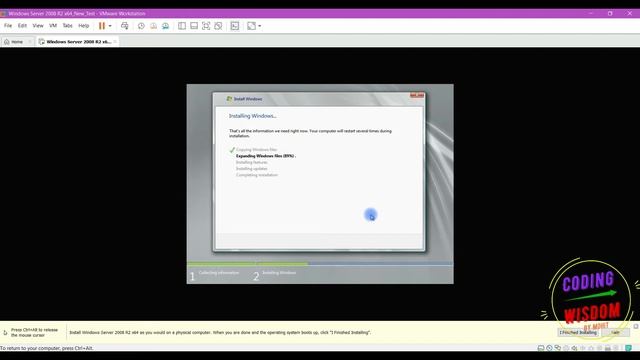
Task: Click the Installing Windows heading text
Action: tap(253, 116)
